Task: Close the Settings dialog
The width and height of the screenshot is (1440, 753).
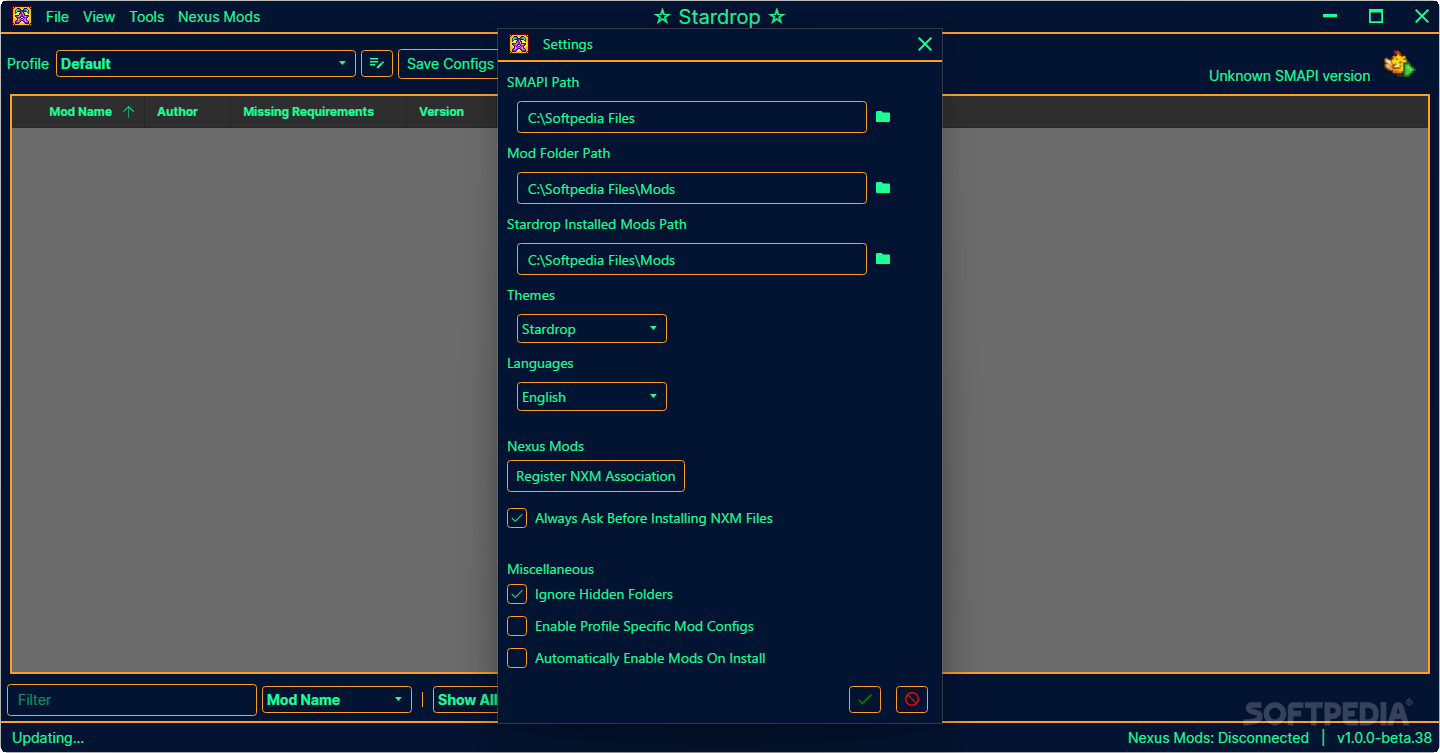Action: (x=925, y=44)
